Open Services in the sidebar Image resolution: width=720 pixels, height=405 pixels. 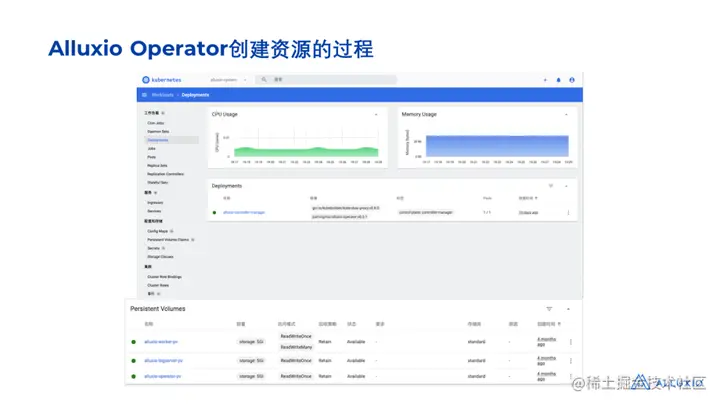click(154, 211)
